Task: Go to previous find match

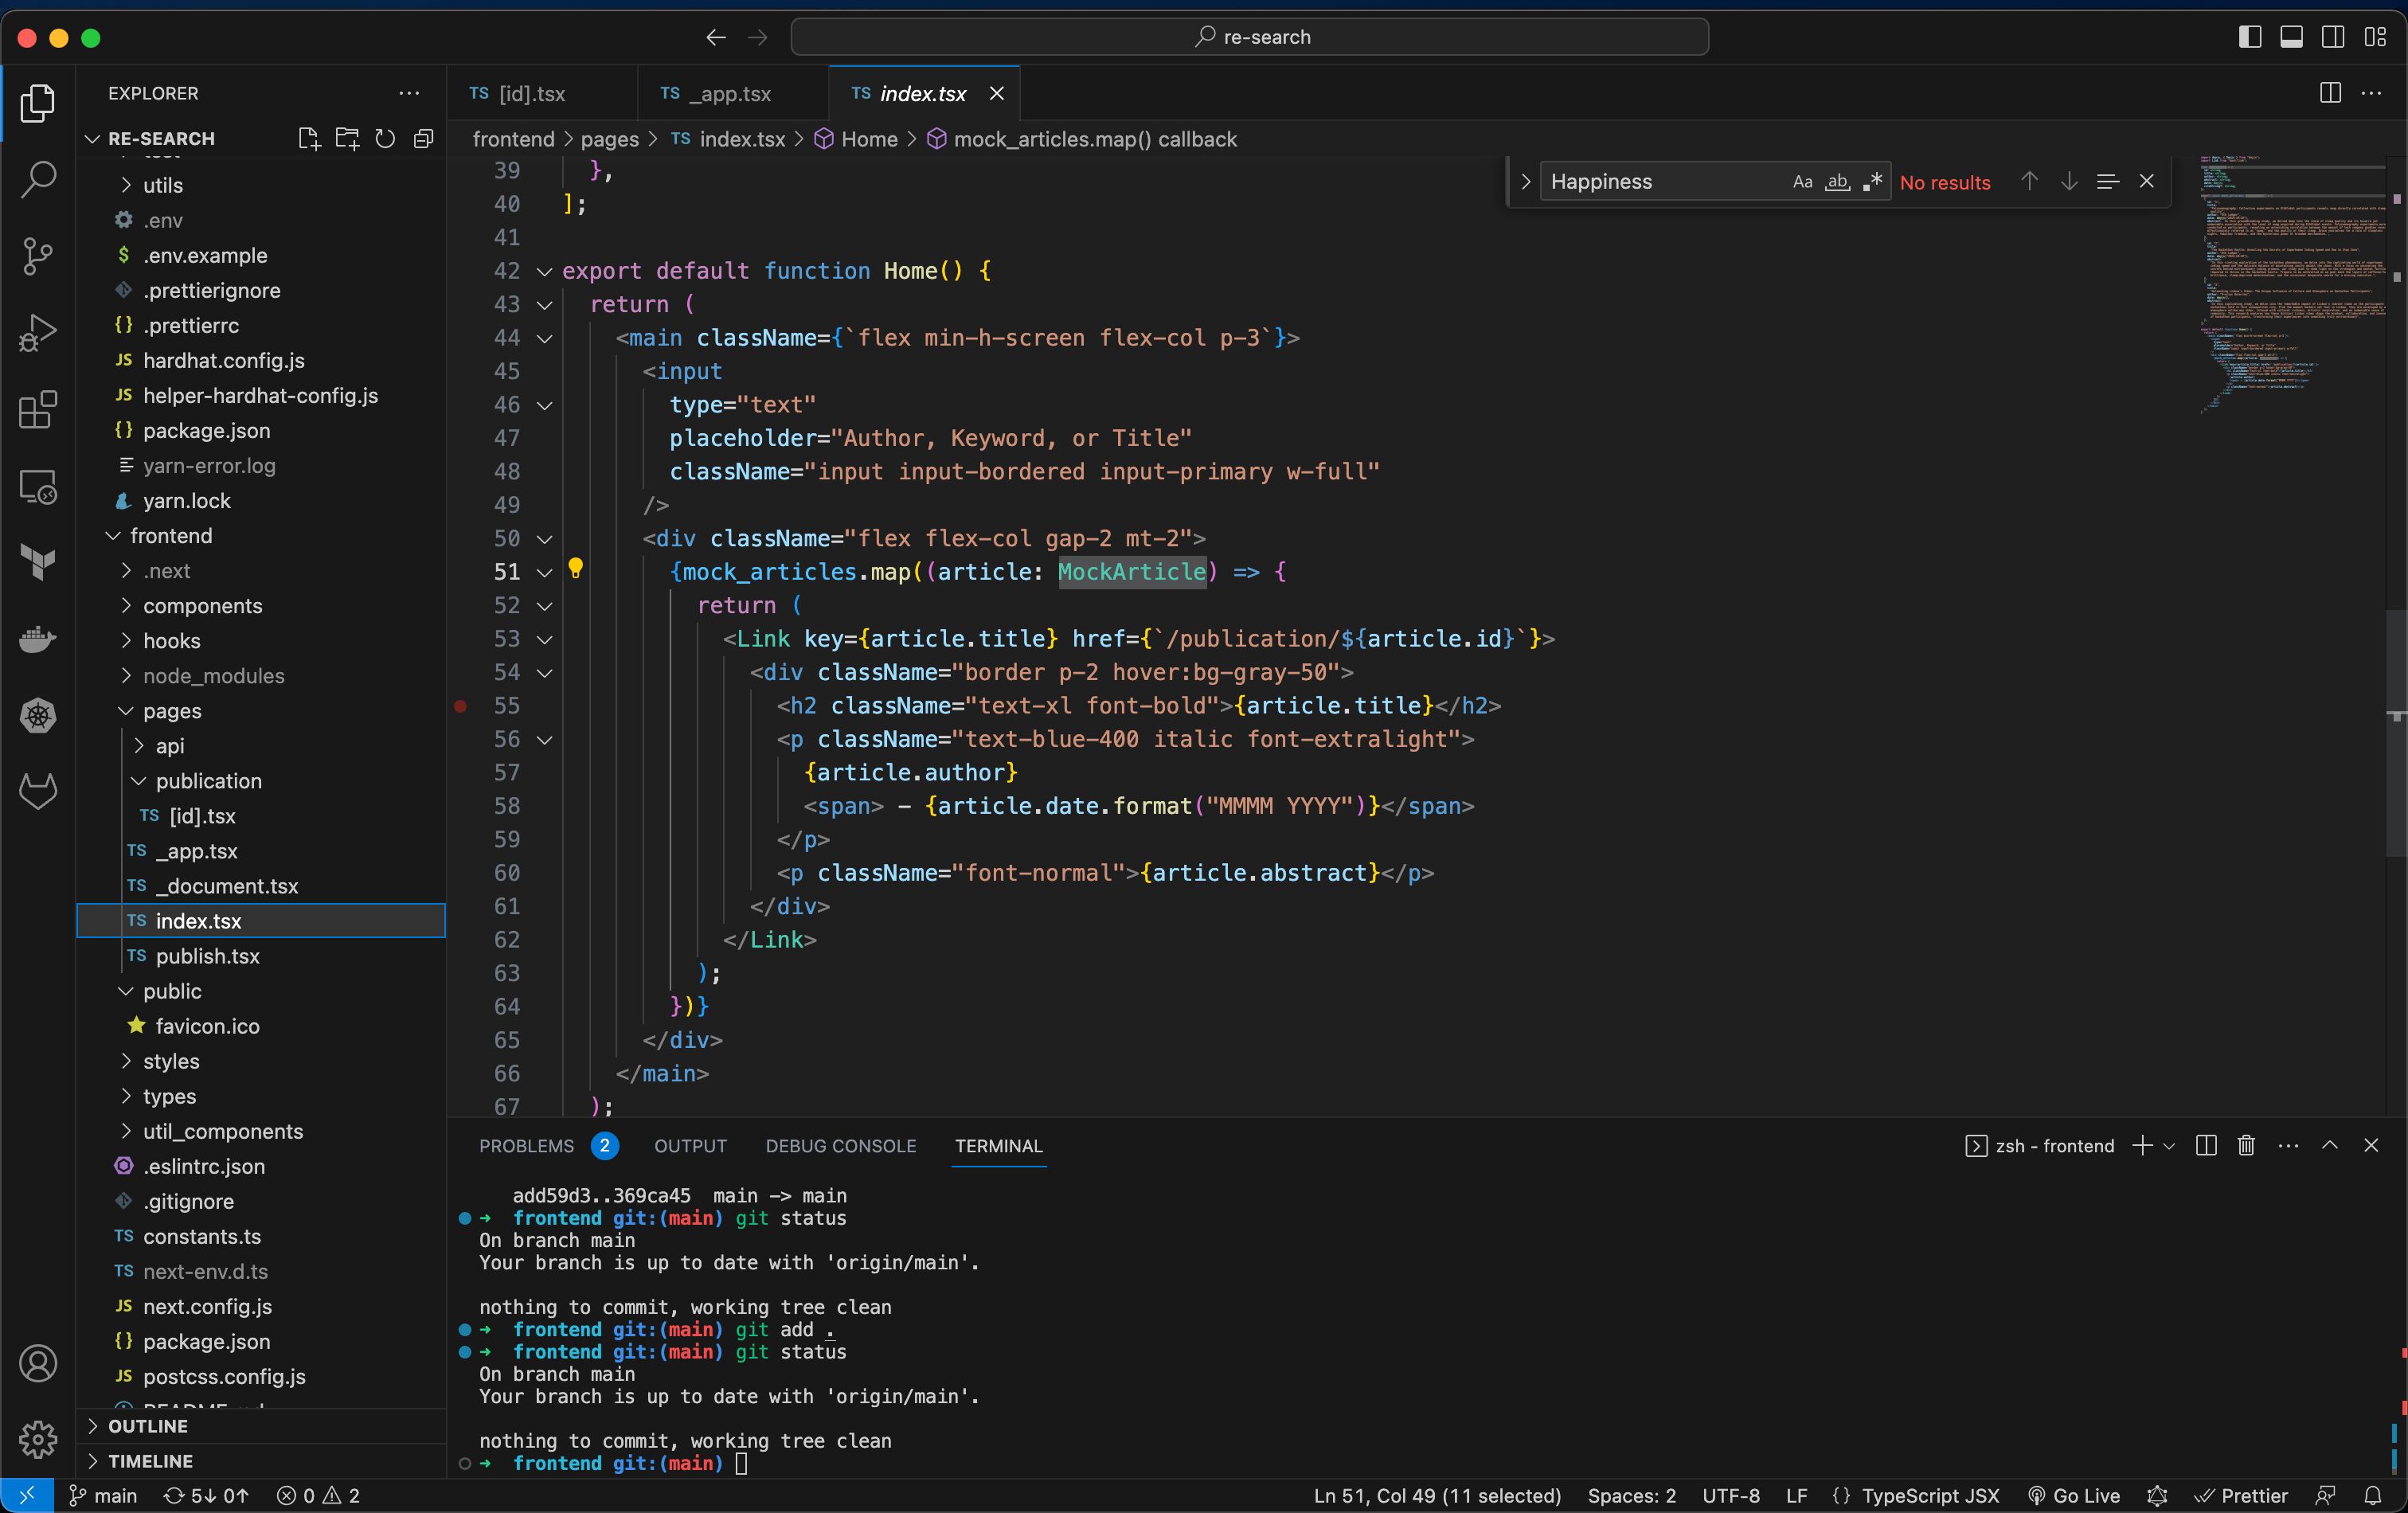Action: coord(2029,181)
